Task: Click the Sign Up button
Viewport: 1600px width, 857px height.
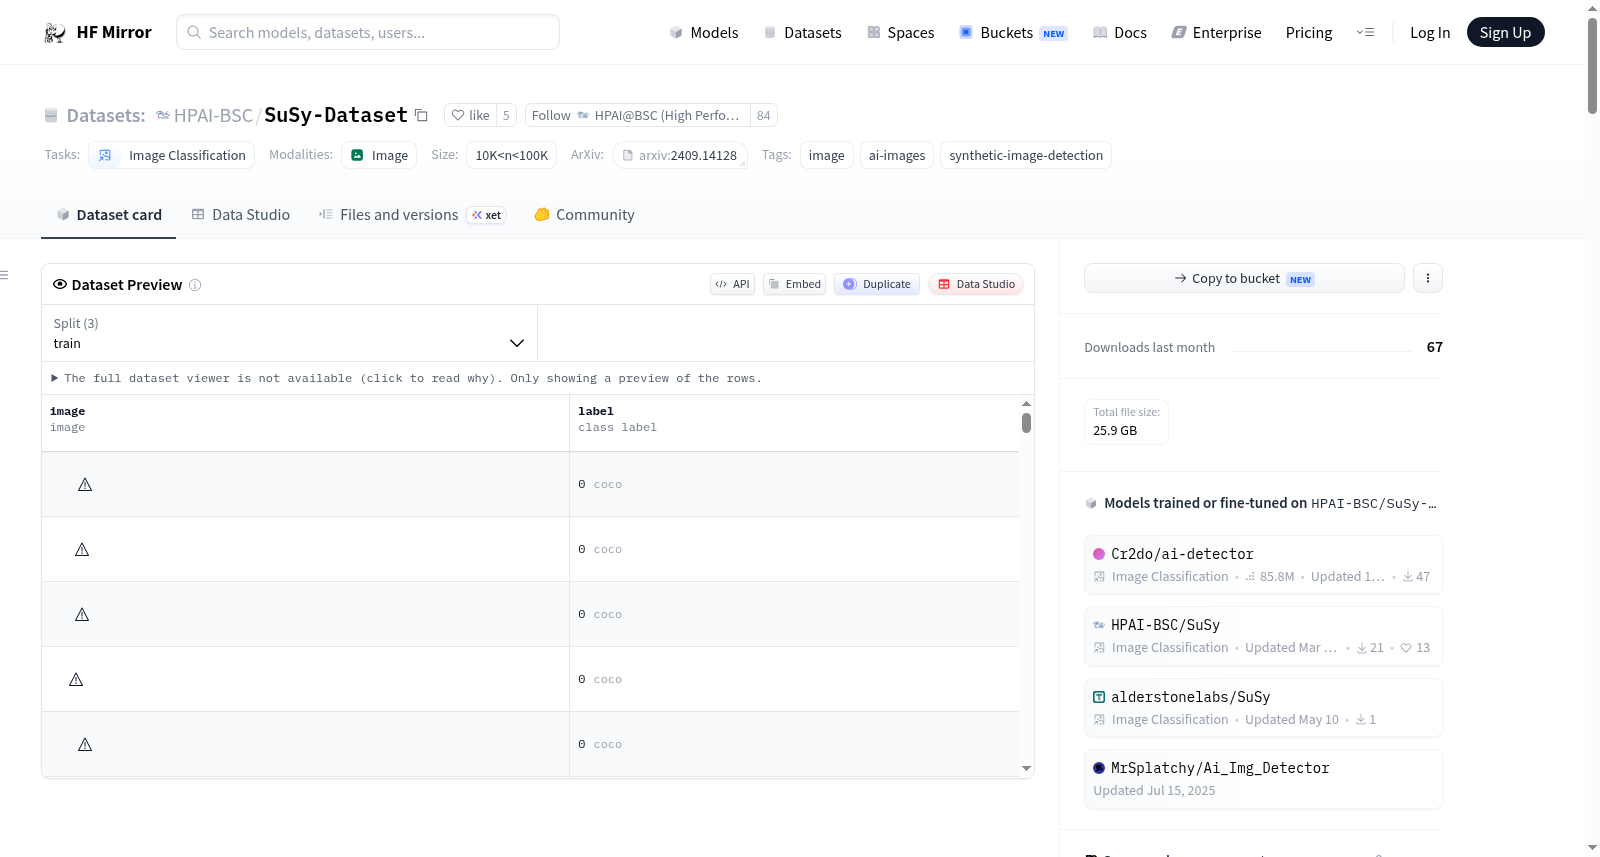Action: pyautogui.click(x=1506, y=33)
